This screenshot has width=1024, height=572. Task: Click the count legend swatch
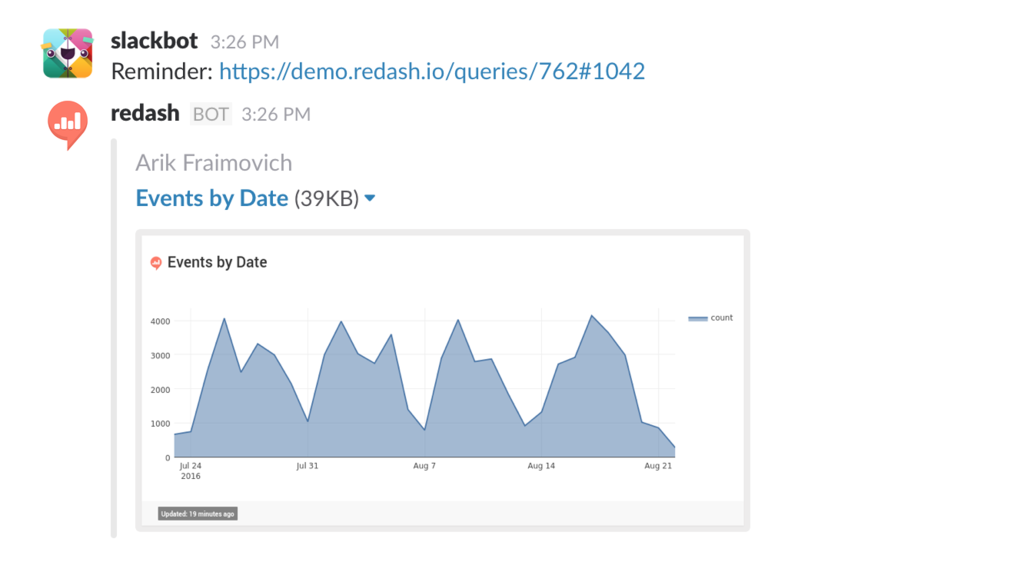[697, 318]
